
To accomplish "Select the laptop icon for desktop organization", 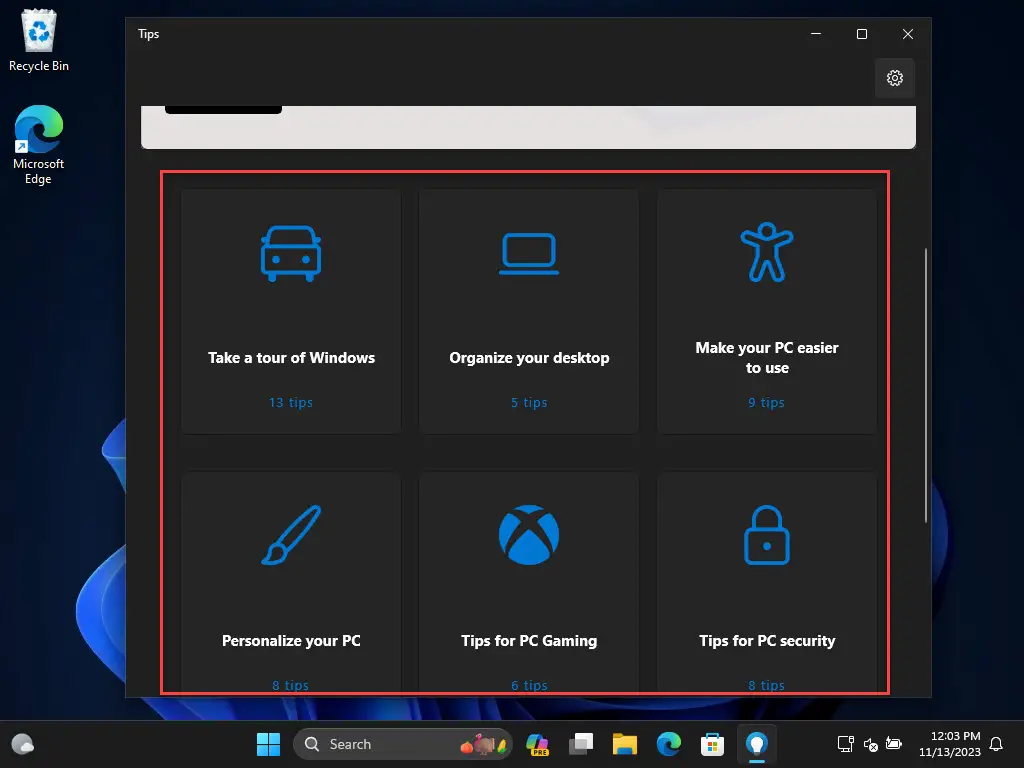I will click(x=528, y=253).
